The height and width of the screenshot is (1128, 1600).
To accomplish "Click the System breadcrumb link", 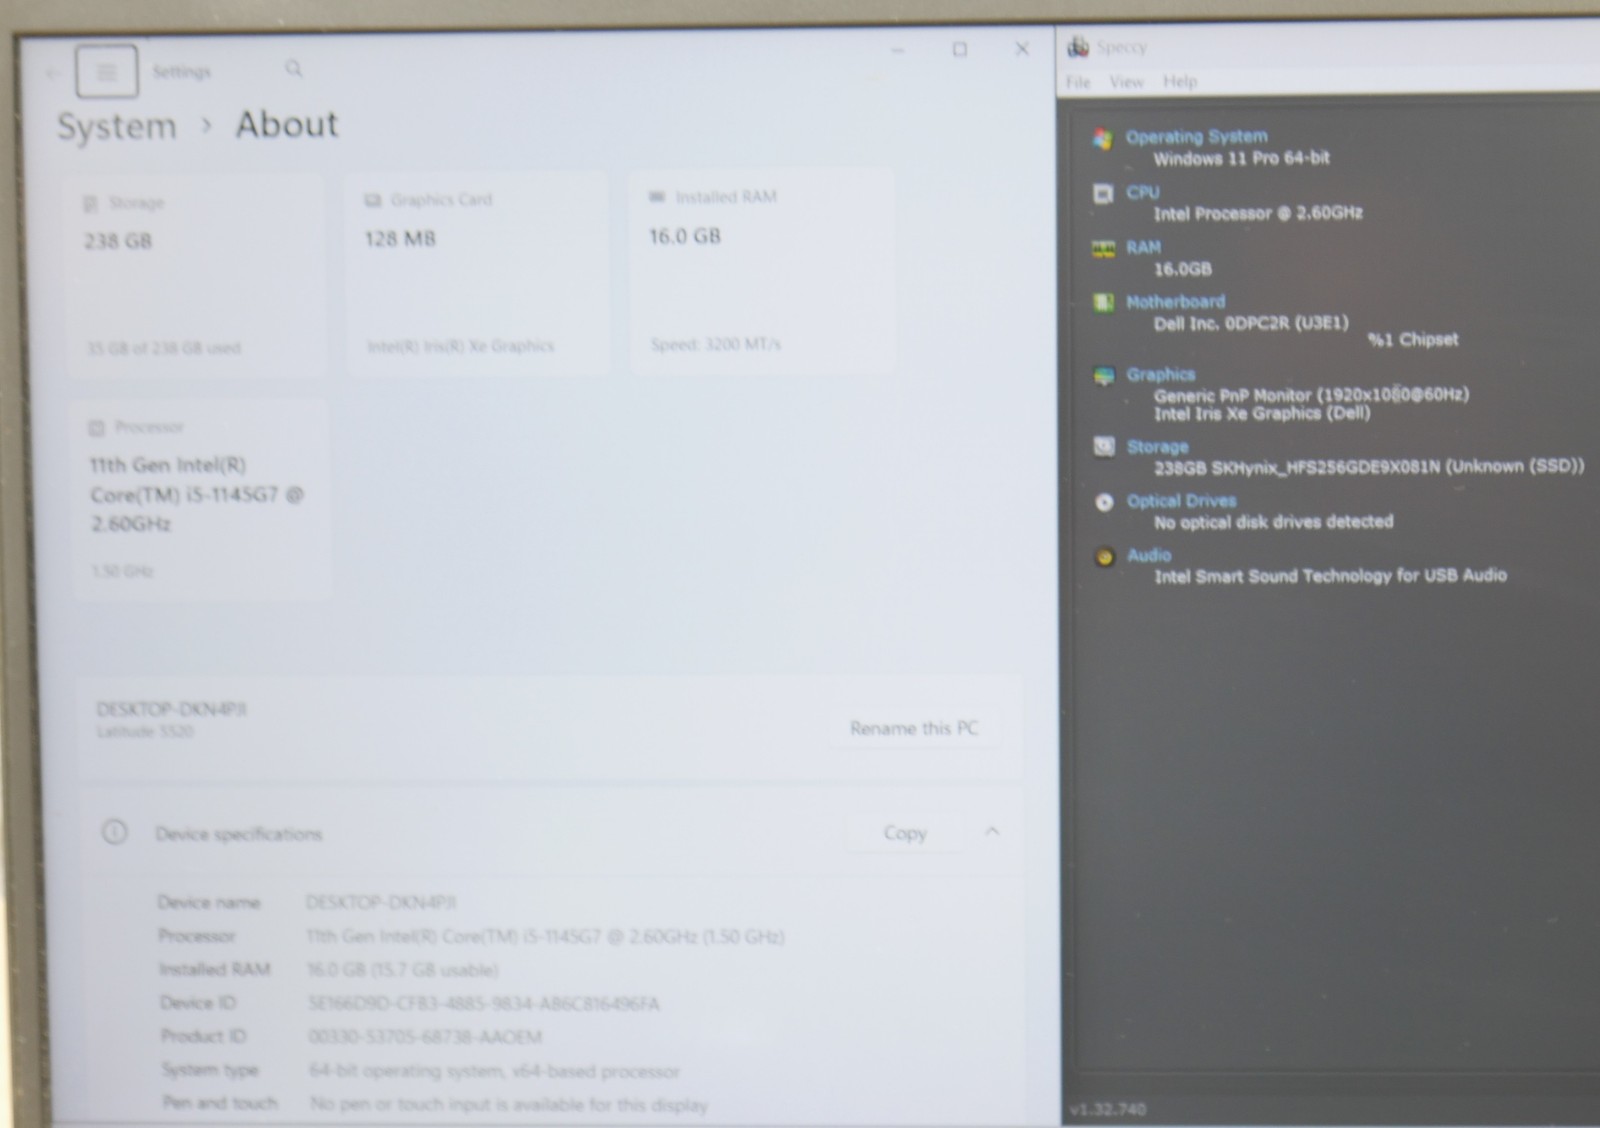I will [x=116, y=127].
